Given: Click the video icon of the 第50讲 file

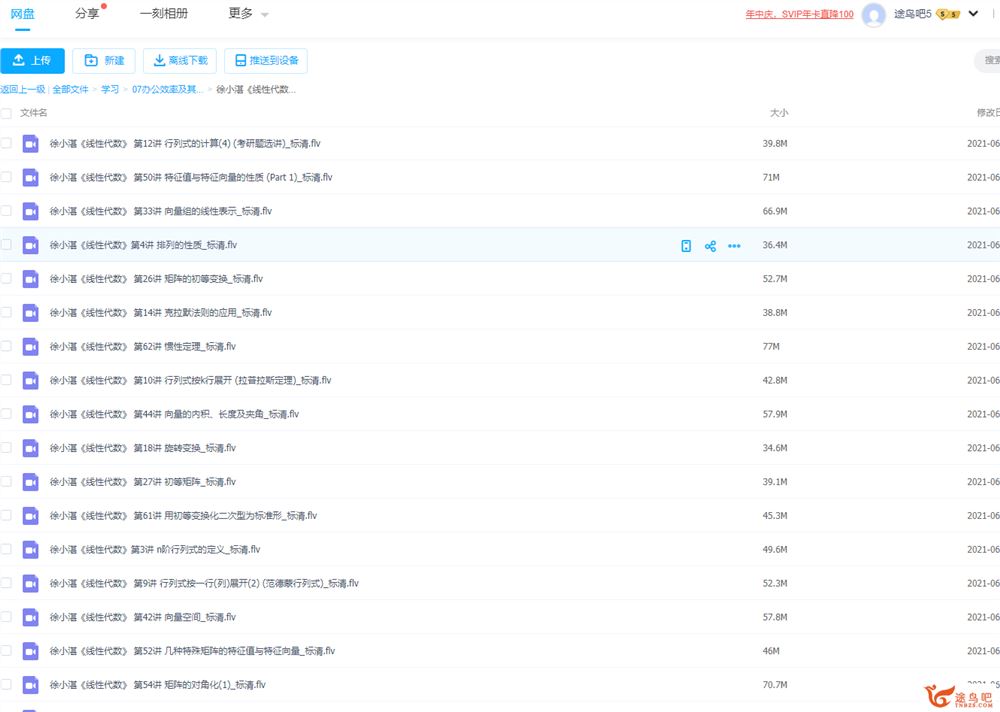Looking at the screenshot, I should pos(31,177).
